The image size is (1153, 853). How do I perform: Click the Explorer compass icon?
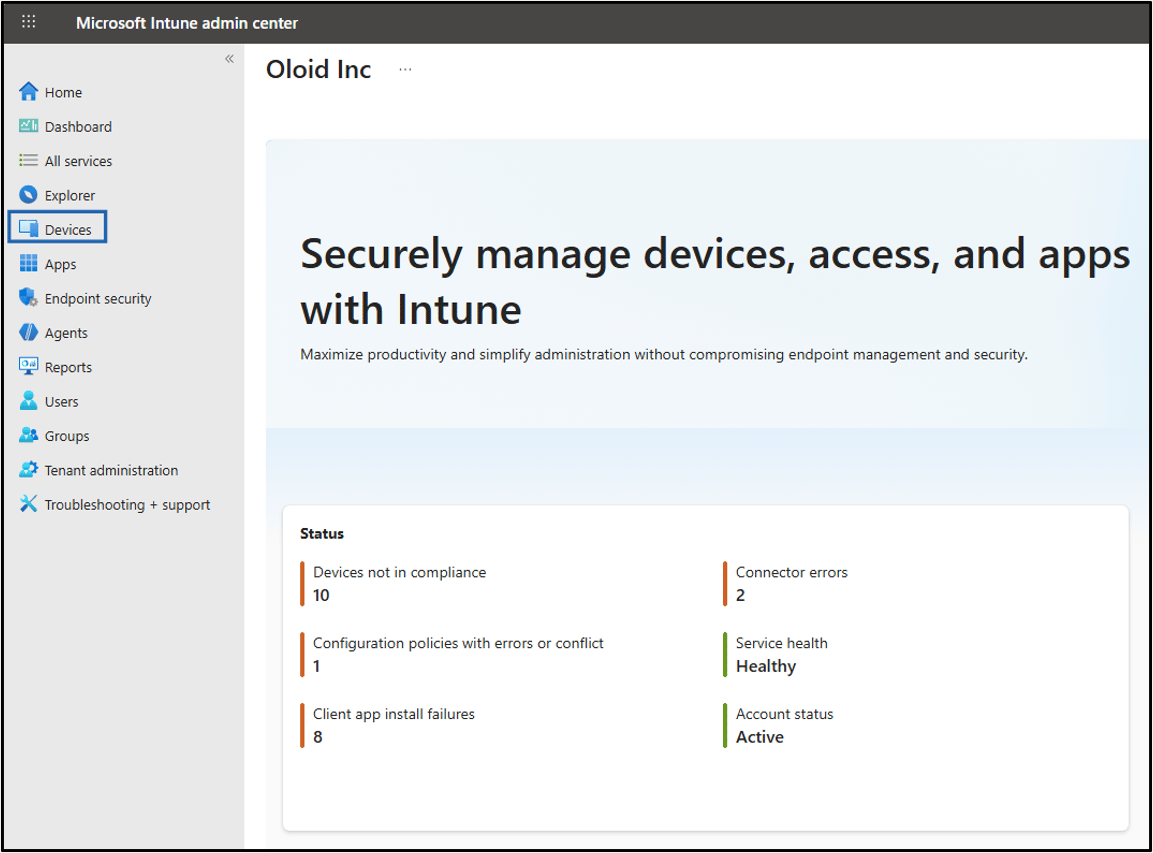[x=28, y=195]
